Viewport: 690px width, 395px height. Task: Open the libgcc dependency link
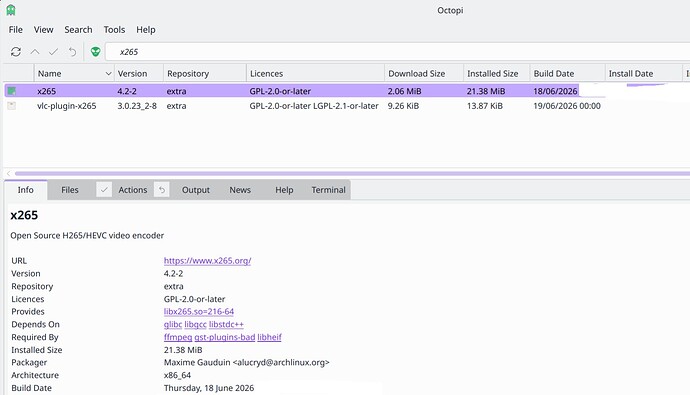[x=195, y=324]
